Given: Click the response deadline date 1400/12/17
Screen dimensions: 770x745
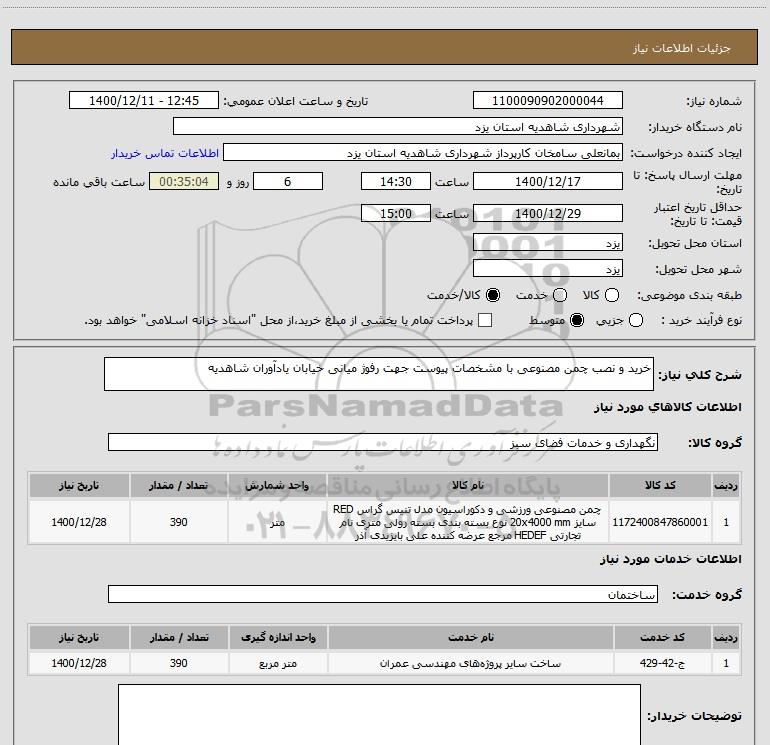Looking at the screenshot, I should coord(548,181).
